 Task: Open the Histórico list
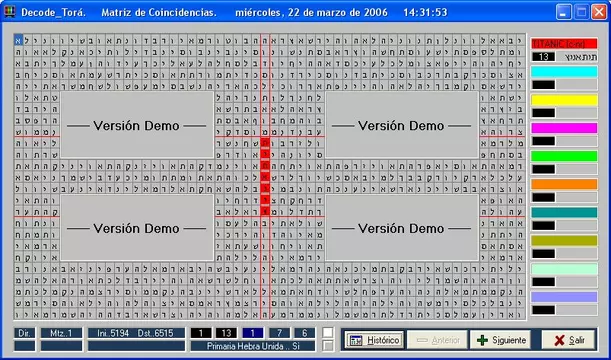click(374, 340)
